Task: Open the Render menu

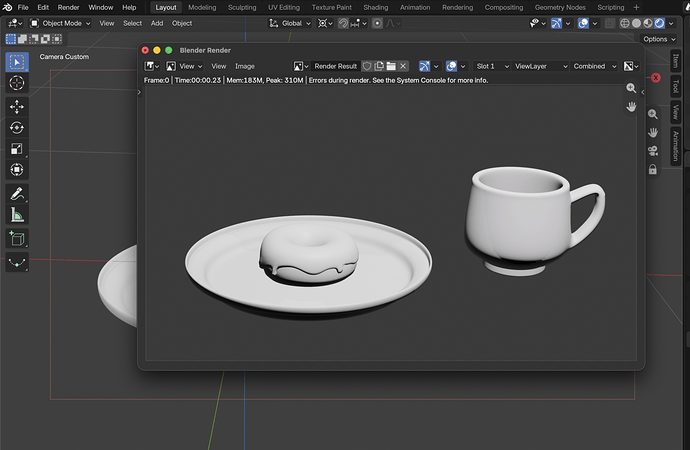Action: 68,7
